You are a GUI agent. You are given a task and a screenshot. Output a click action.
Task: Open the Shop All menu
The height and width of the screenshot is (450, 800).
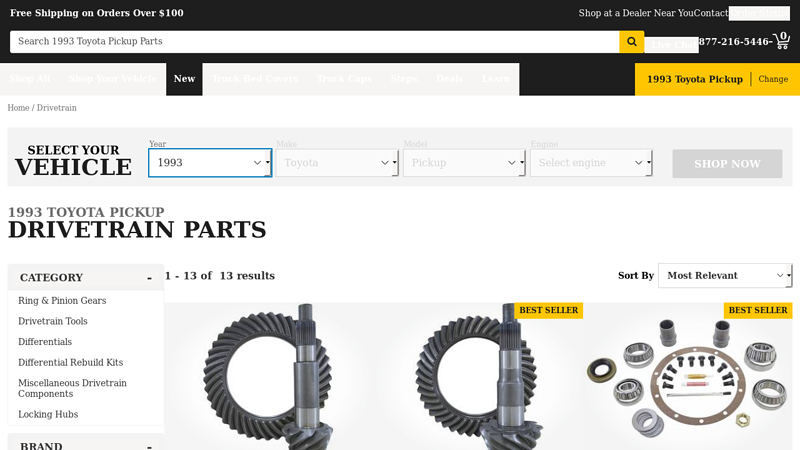[x=30, y=79]
